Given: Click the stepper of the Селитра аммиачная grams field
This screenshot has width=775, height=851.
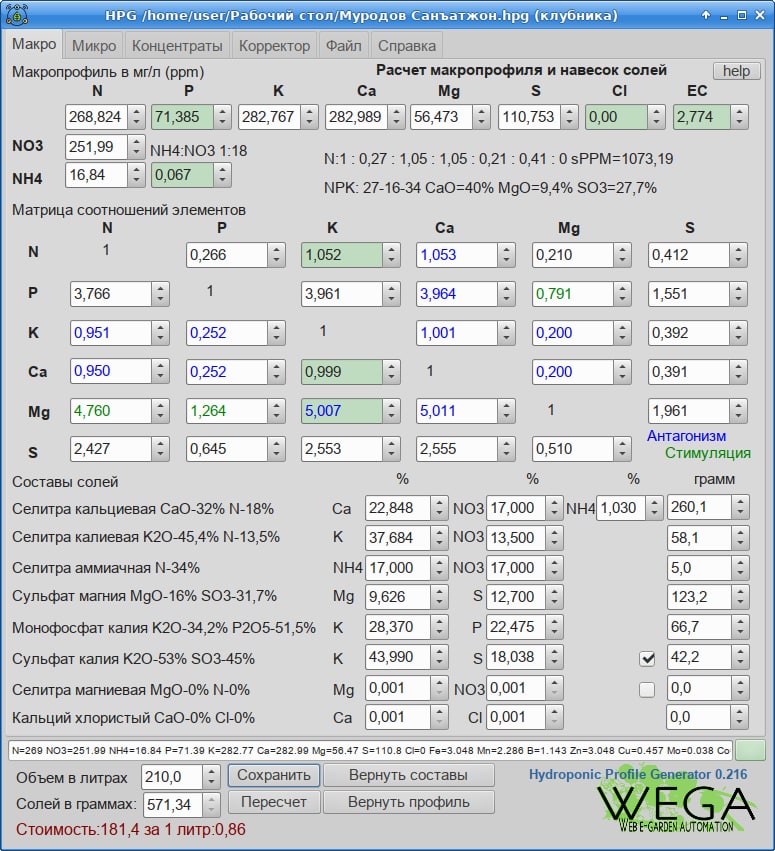Looking at the screenshot, I should coord(740,568).
